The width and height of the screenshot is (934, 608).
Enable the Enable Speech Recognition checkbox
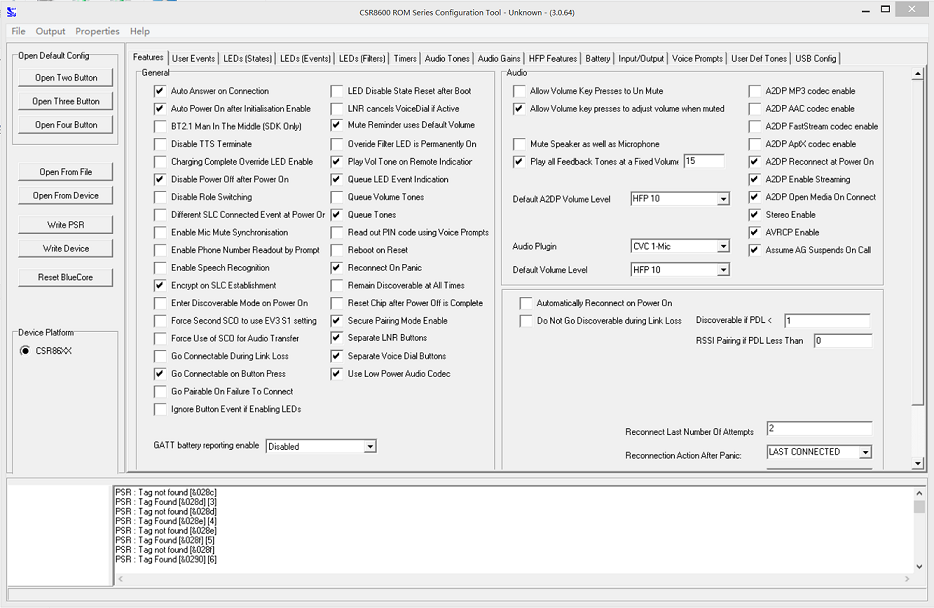click(160, 268)
